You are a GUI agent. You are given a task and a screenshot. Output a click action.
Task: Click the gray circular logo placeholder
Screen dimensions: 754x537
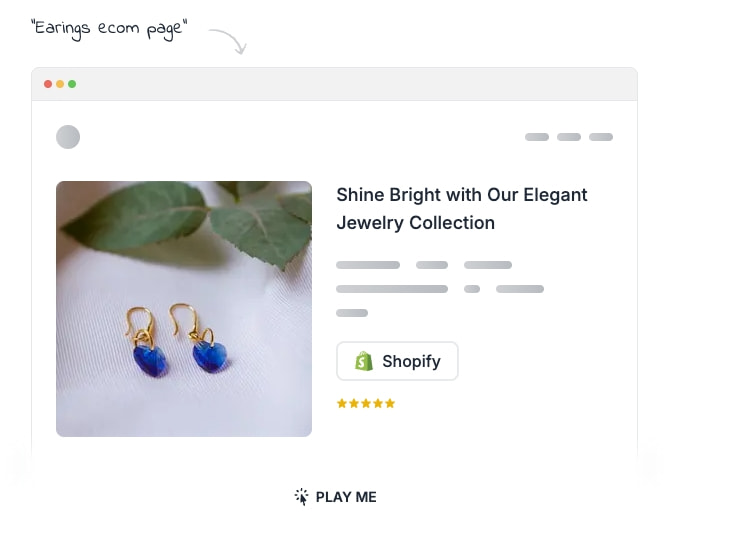68,137
